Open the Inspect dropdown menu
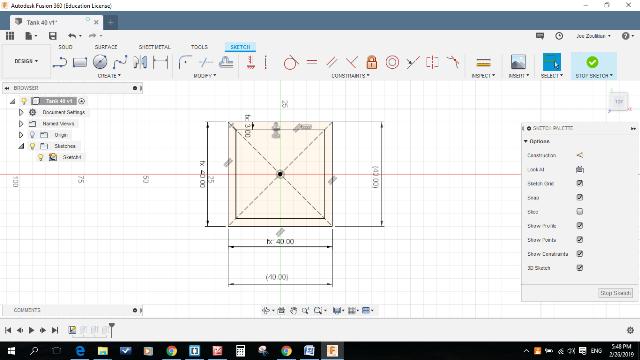The height and width of the screenshot is (360, 640). click(483, 76)
